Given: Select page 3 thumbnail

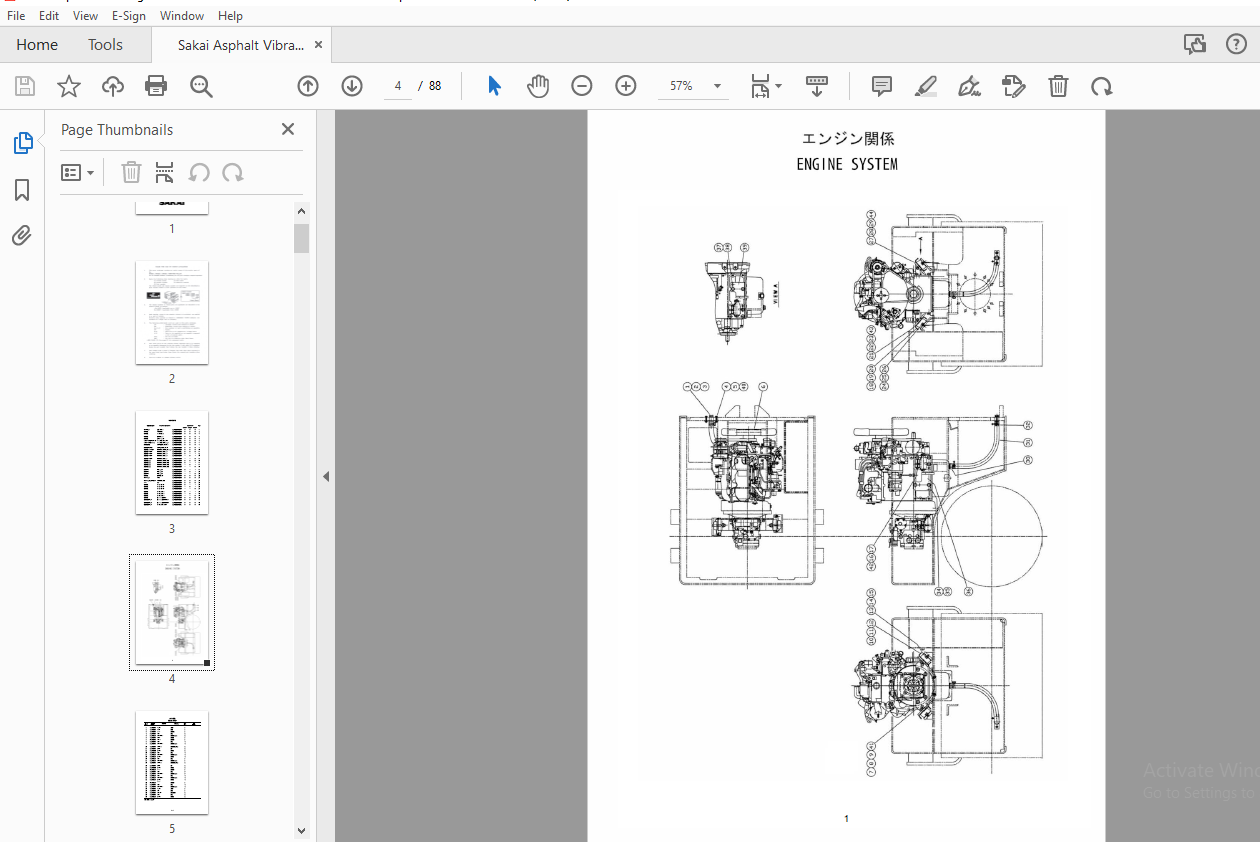Looking at the screenshot, I should tap(172, 463).
